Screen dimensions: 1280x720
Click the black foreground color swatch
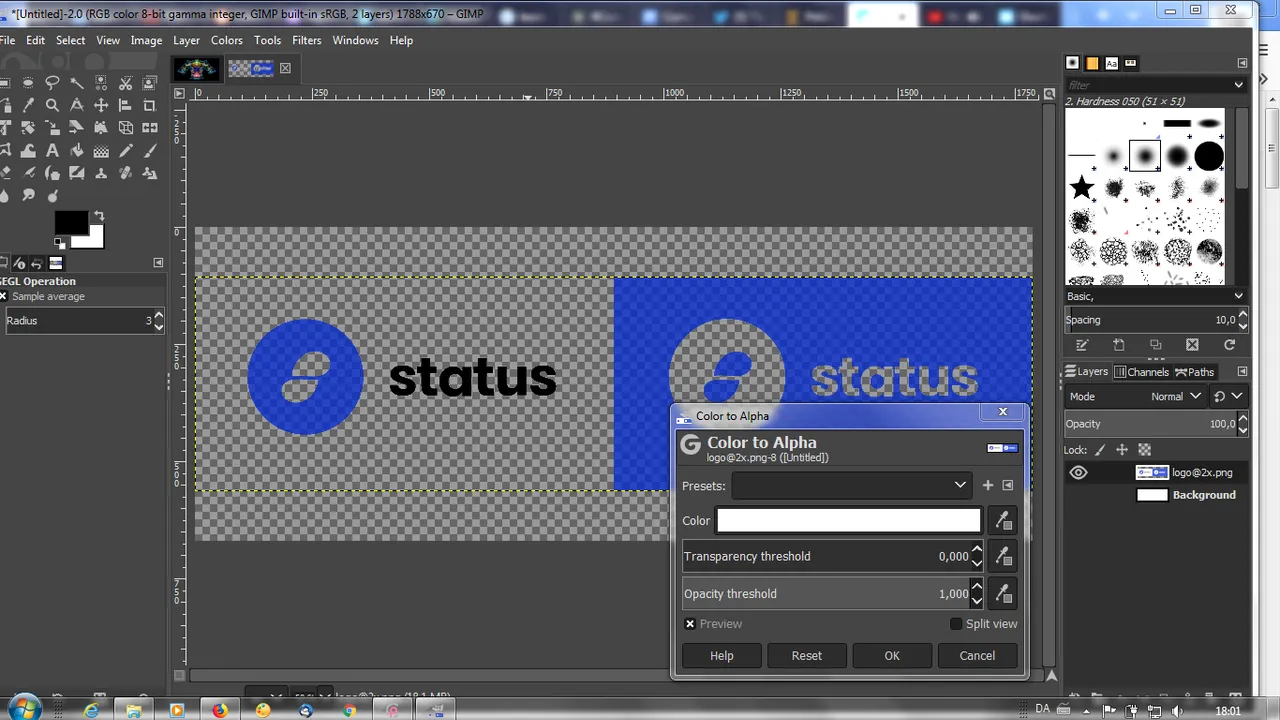point(70,223)
